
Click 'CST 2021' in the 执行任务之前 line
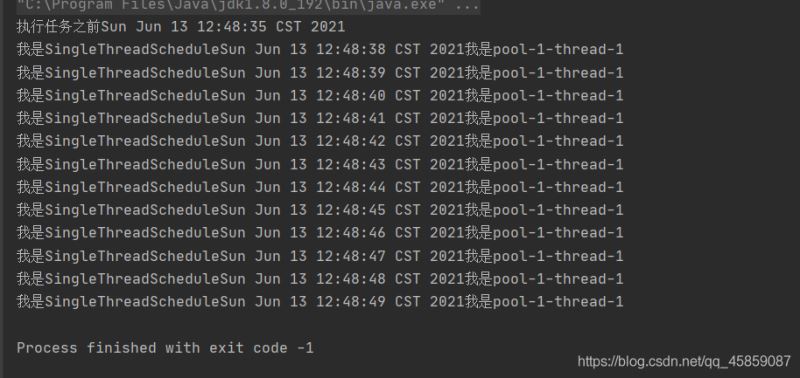click(x=310, y=27)
